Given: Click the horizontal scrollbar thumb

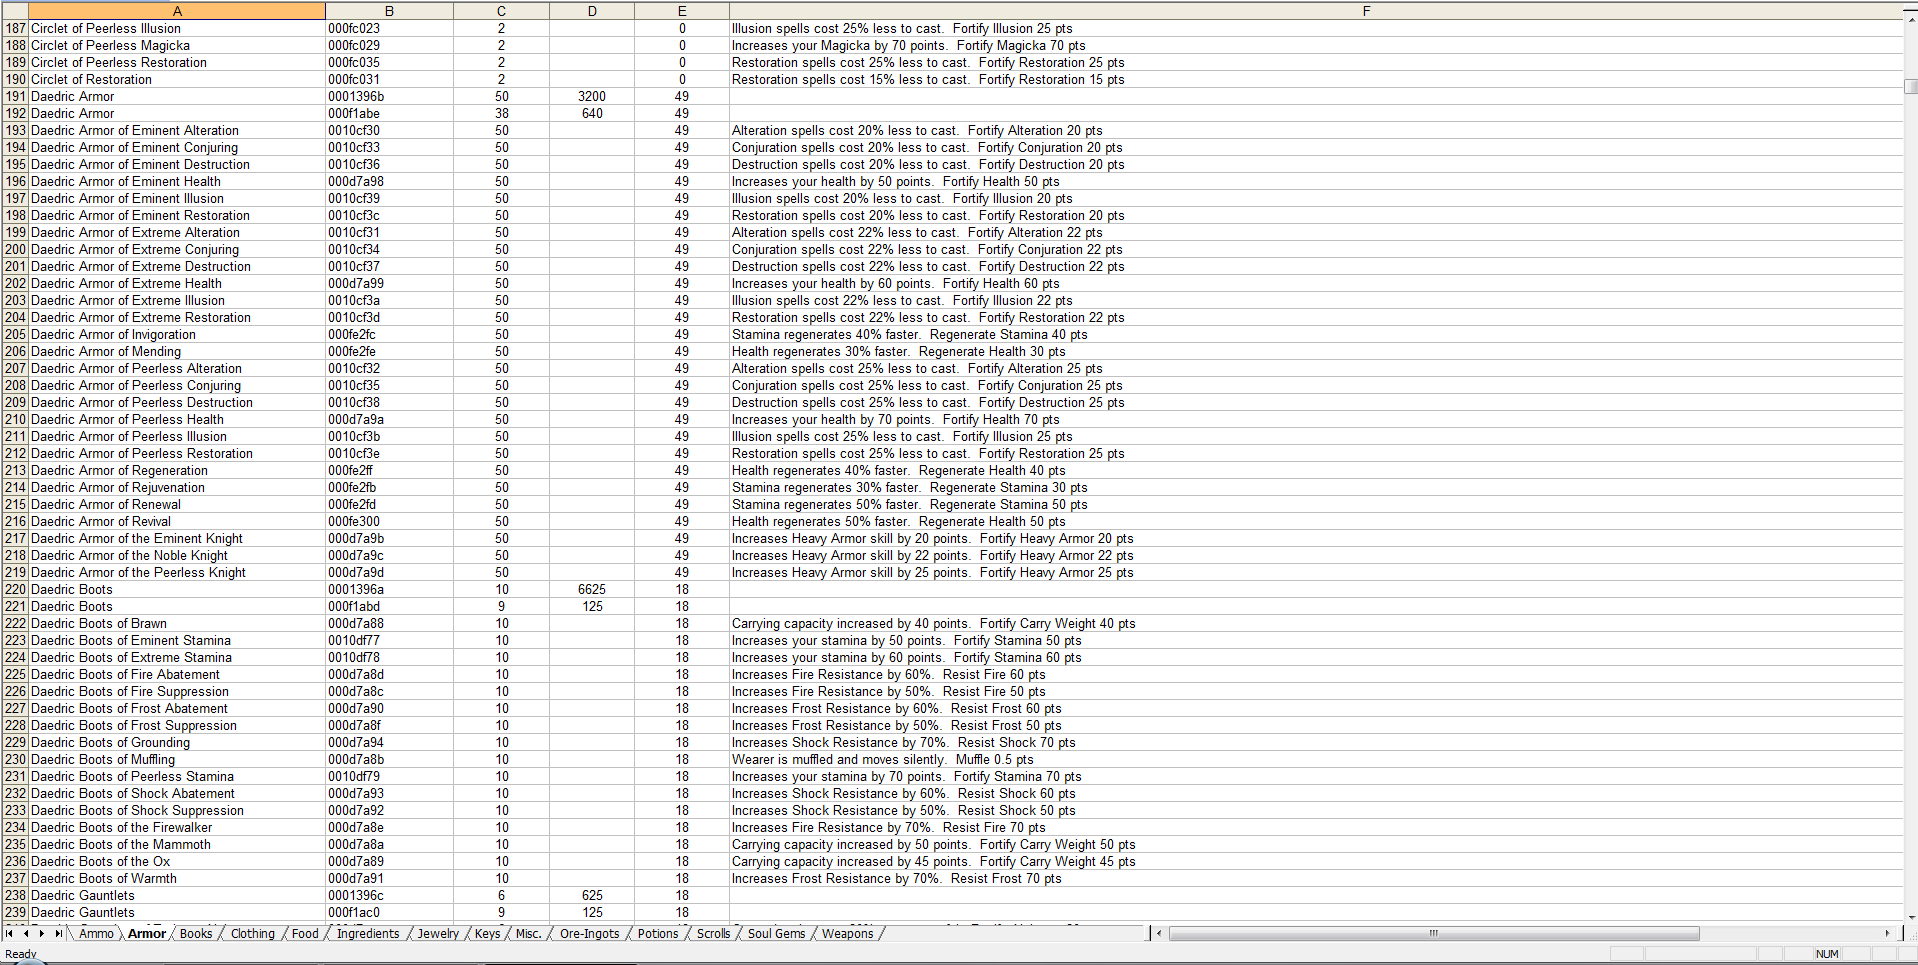Looking at the screenshot, I should pyautogui.click(x=1434, y=933).
